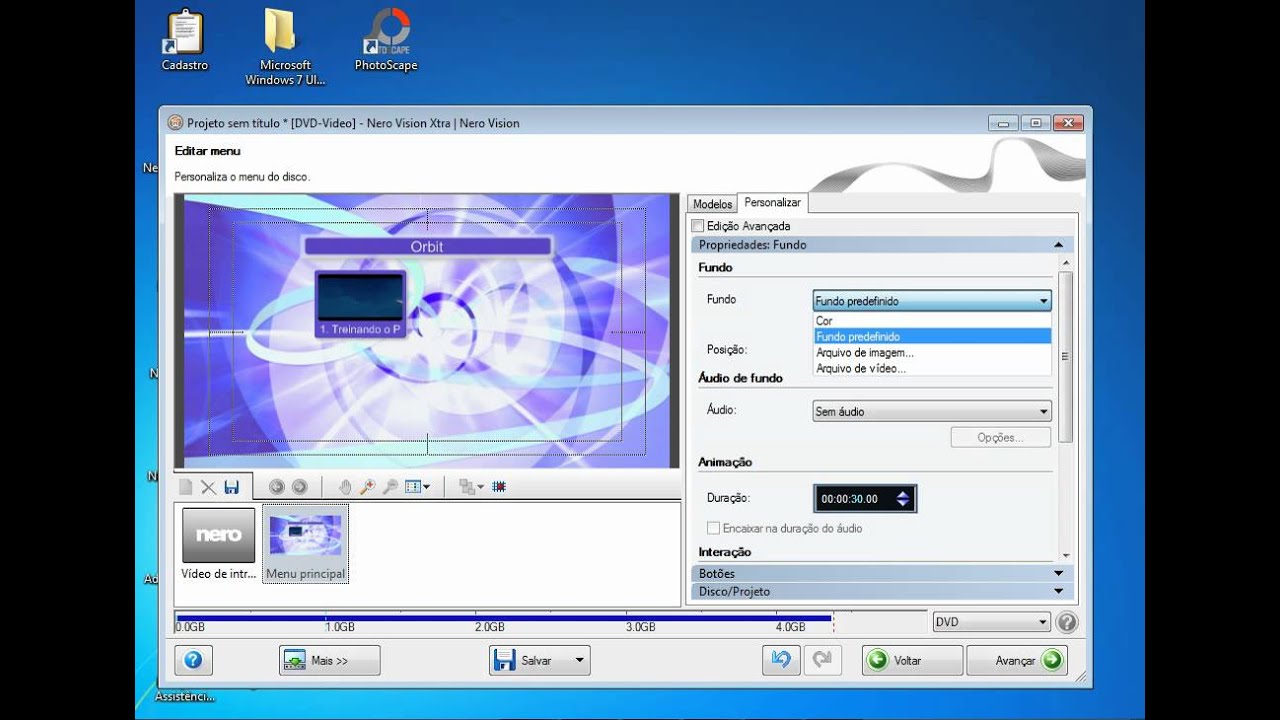Click the Mais >> button
Viewport: 1280px width, 720px height.
[329, 660]
